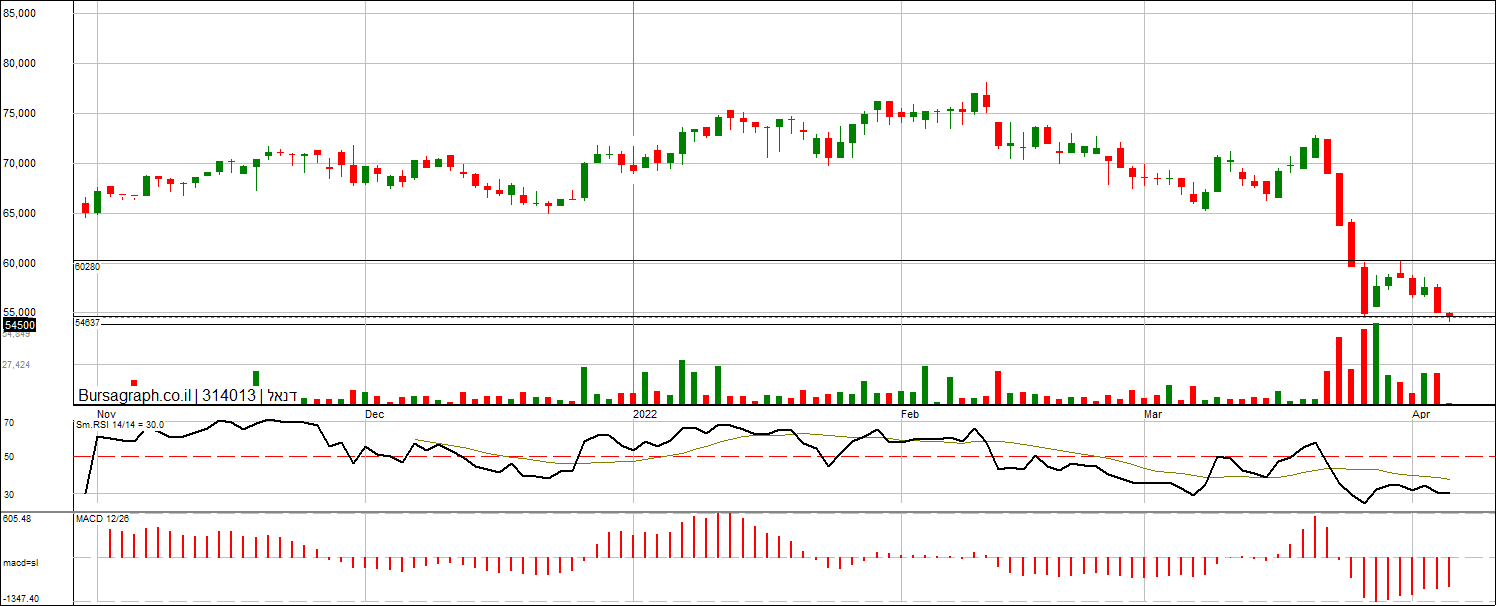Click the 27,424 volume axis label

pyautogui.click(x=16, y=365)
